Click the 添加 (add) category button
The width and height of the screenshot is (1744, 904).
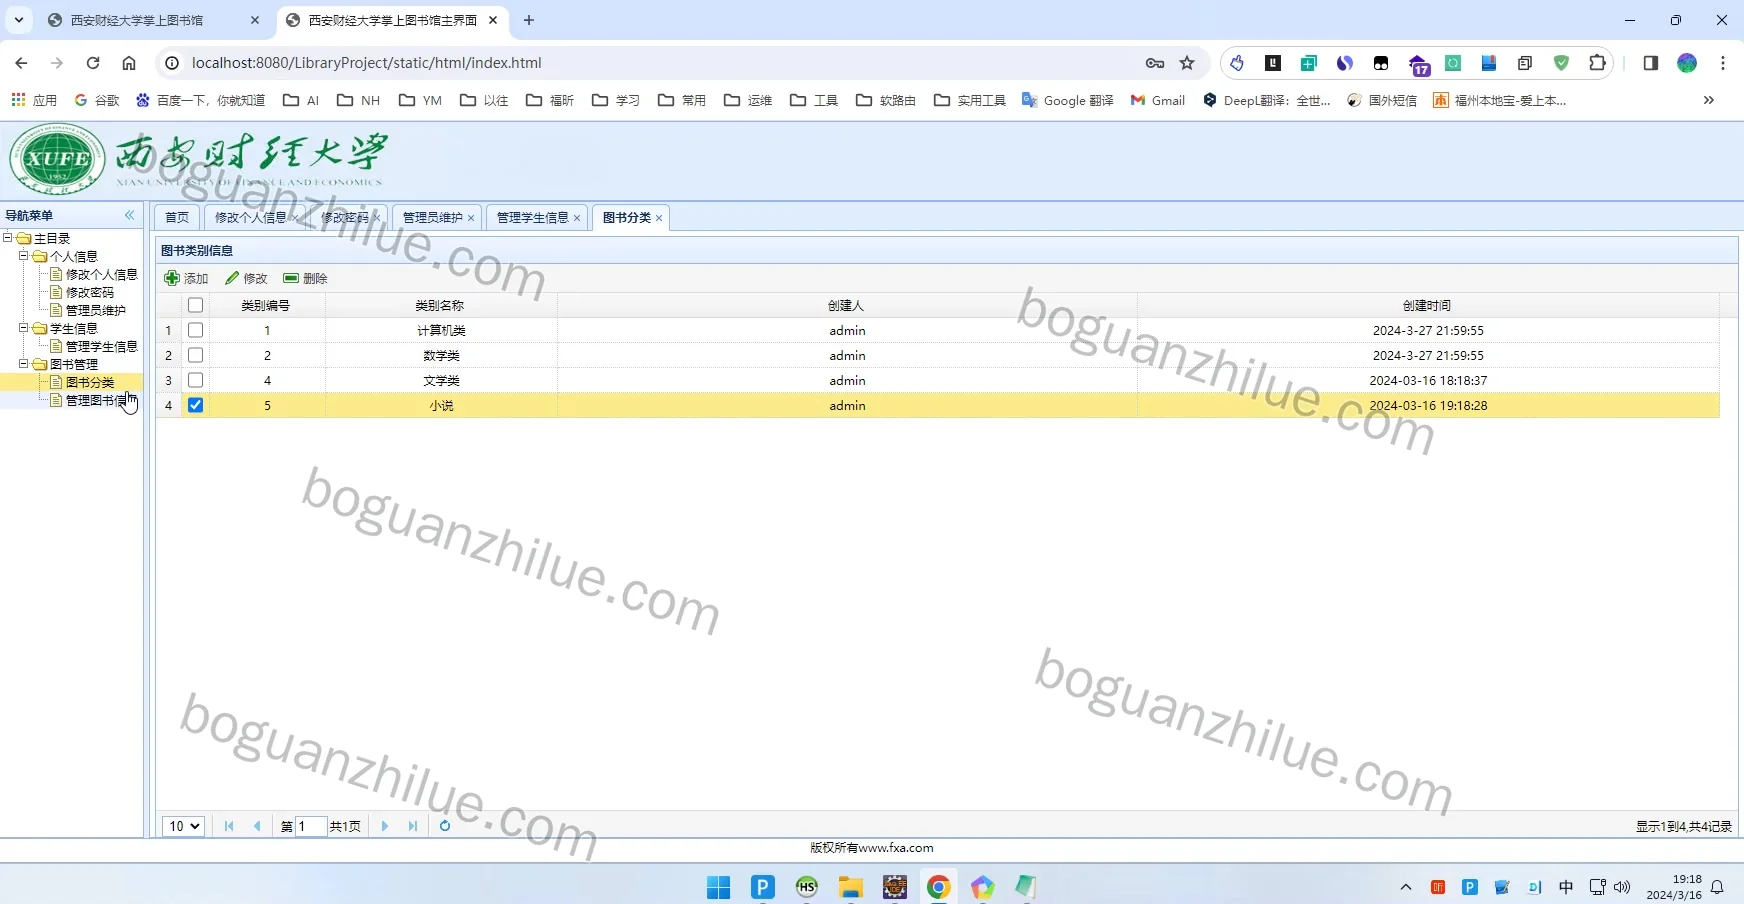point(186,278)
